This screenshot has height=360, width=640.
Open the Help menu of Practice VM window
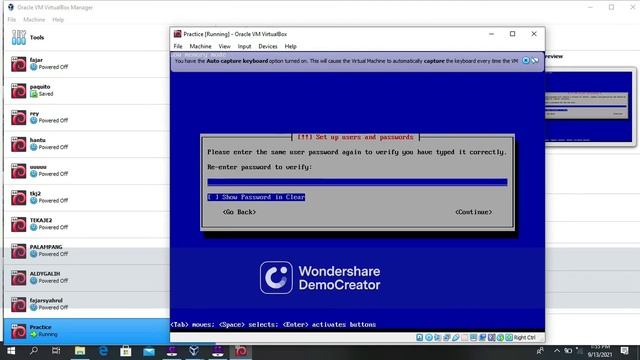[x=291, y=47]
